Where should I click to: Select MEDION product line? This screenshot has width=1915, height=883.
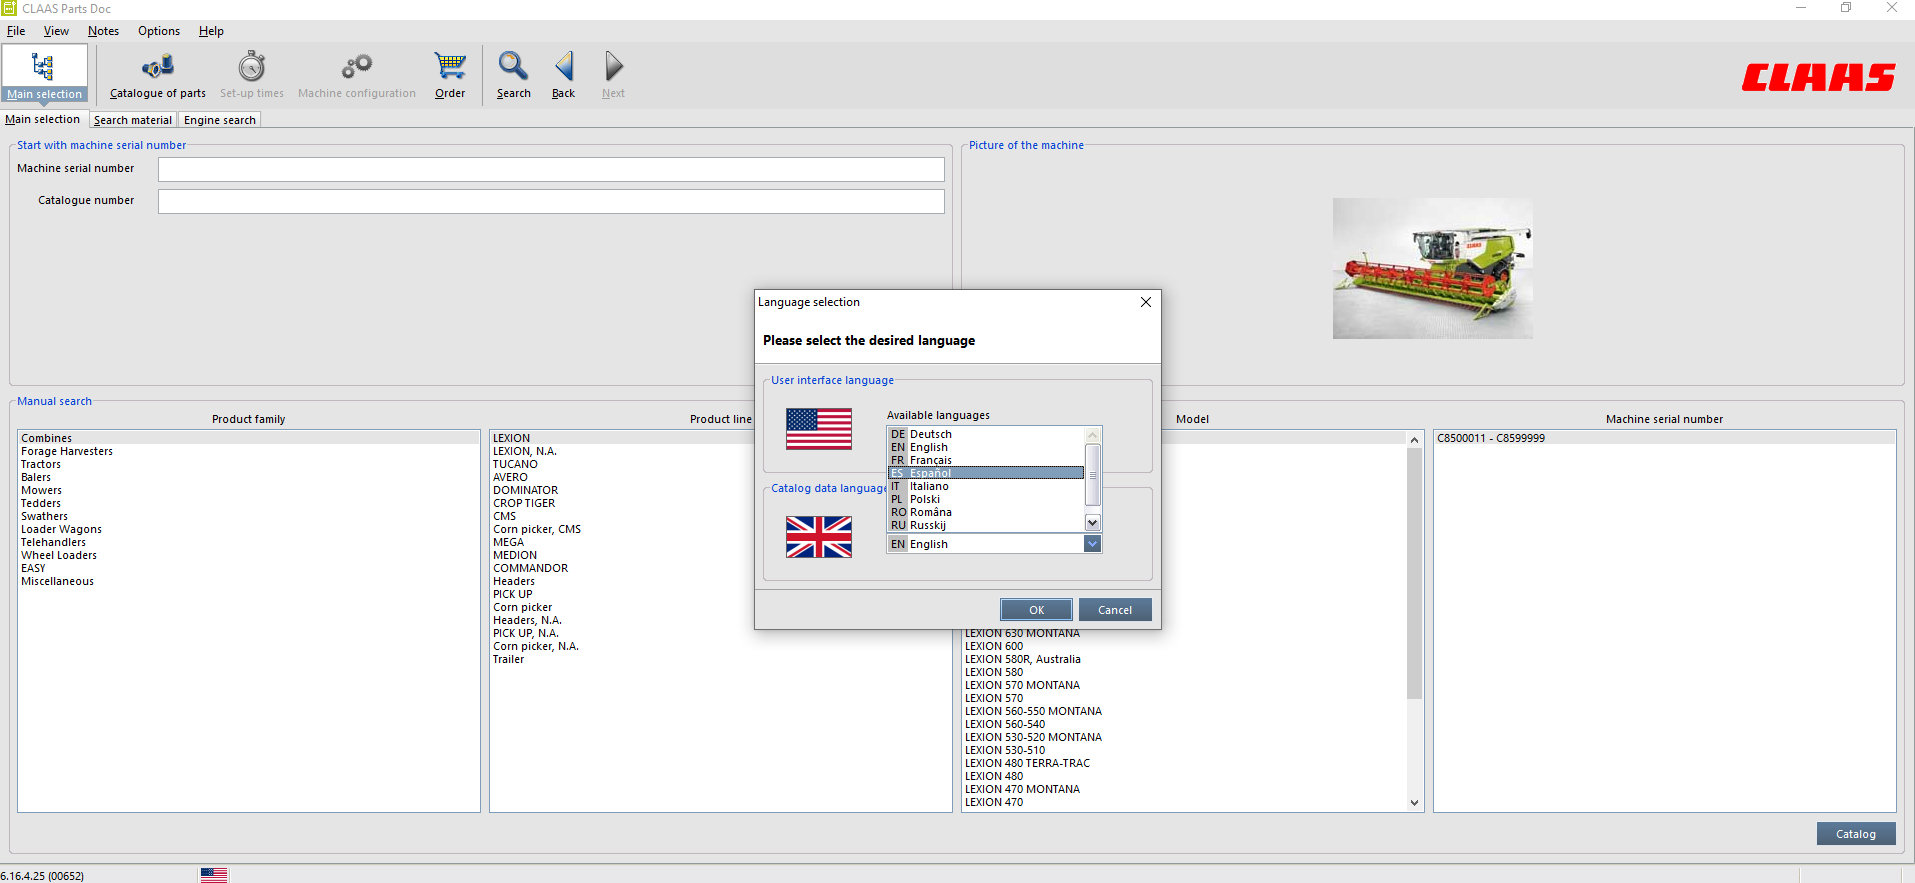(x=515, y=555)
